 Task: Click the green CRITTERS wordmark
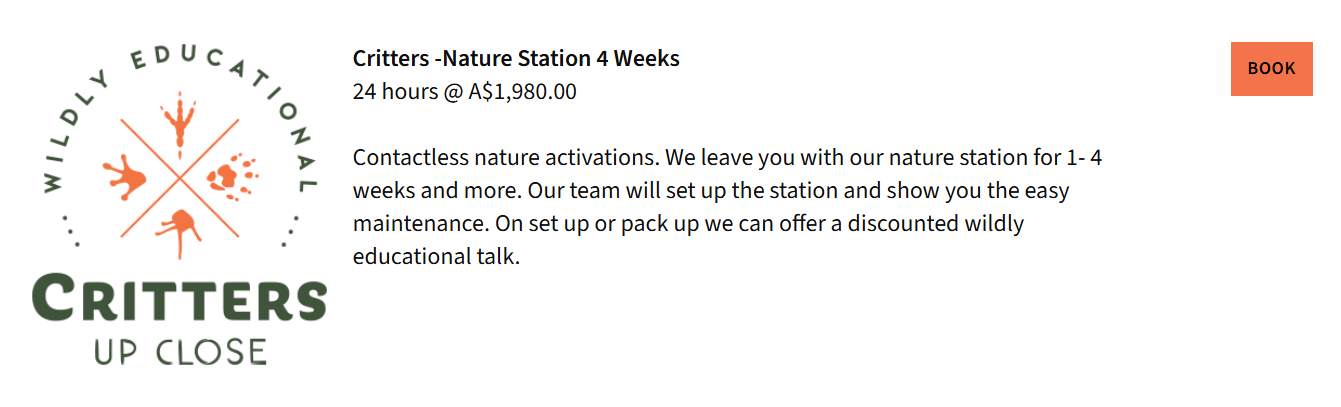pyautogui.click(x=180, y=298)
